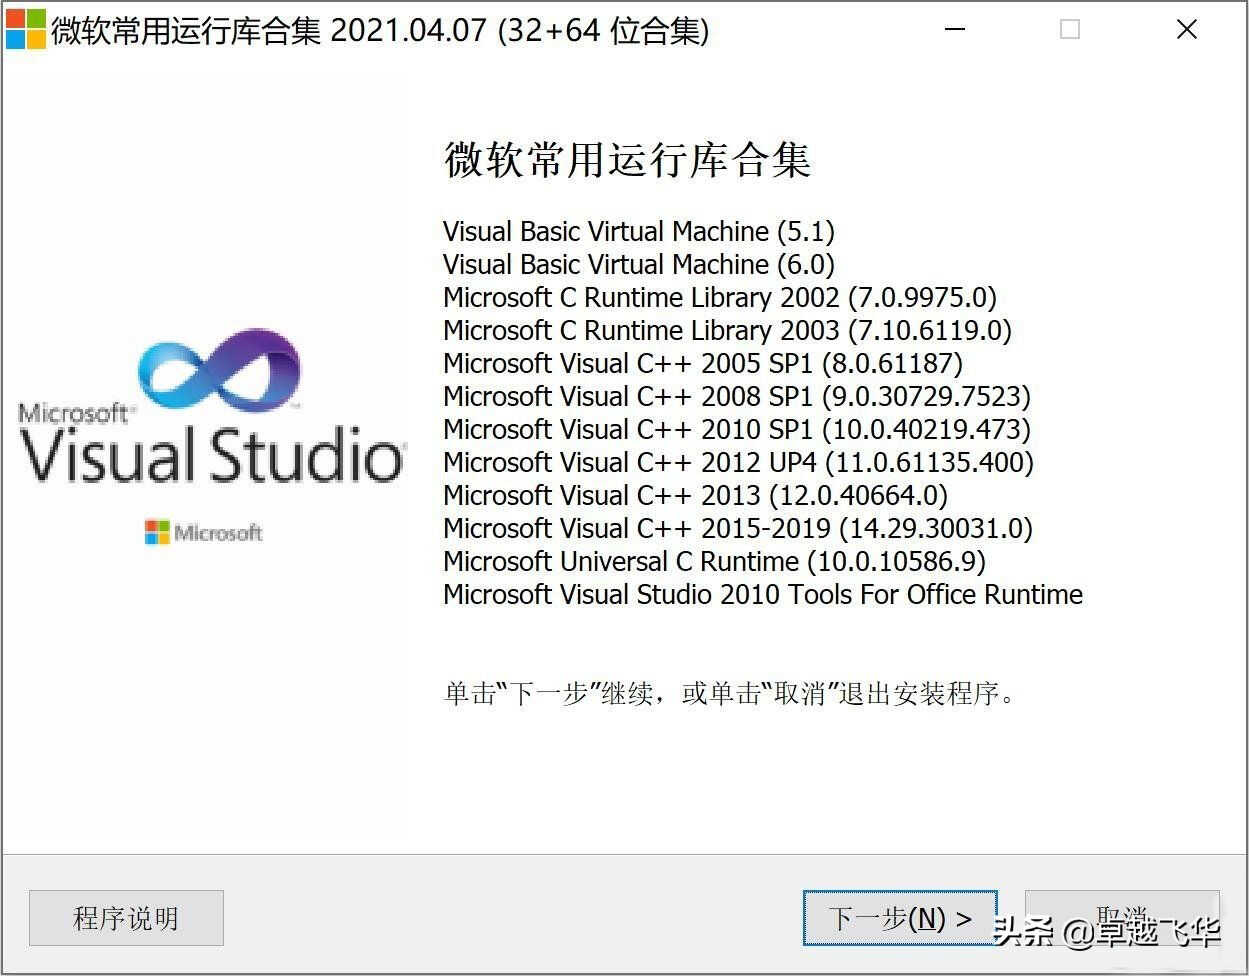
Task: Click Microsoft Visual C++ 2013 line
Action: 696,496
